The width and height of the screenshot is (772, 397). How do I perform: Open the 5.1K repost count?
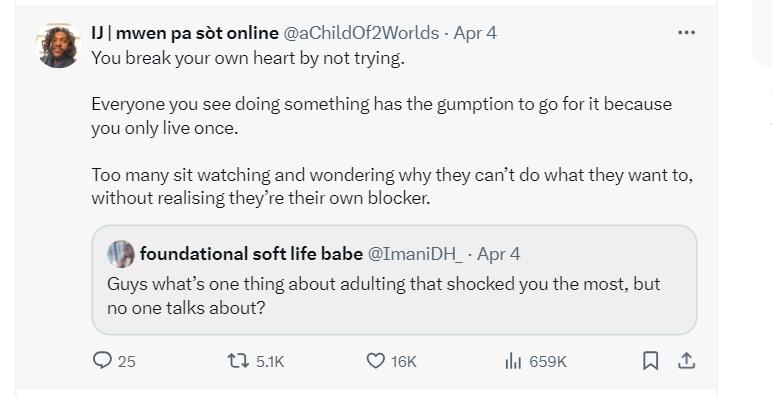270,362
